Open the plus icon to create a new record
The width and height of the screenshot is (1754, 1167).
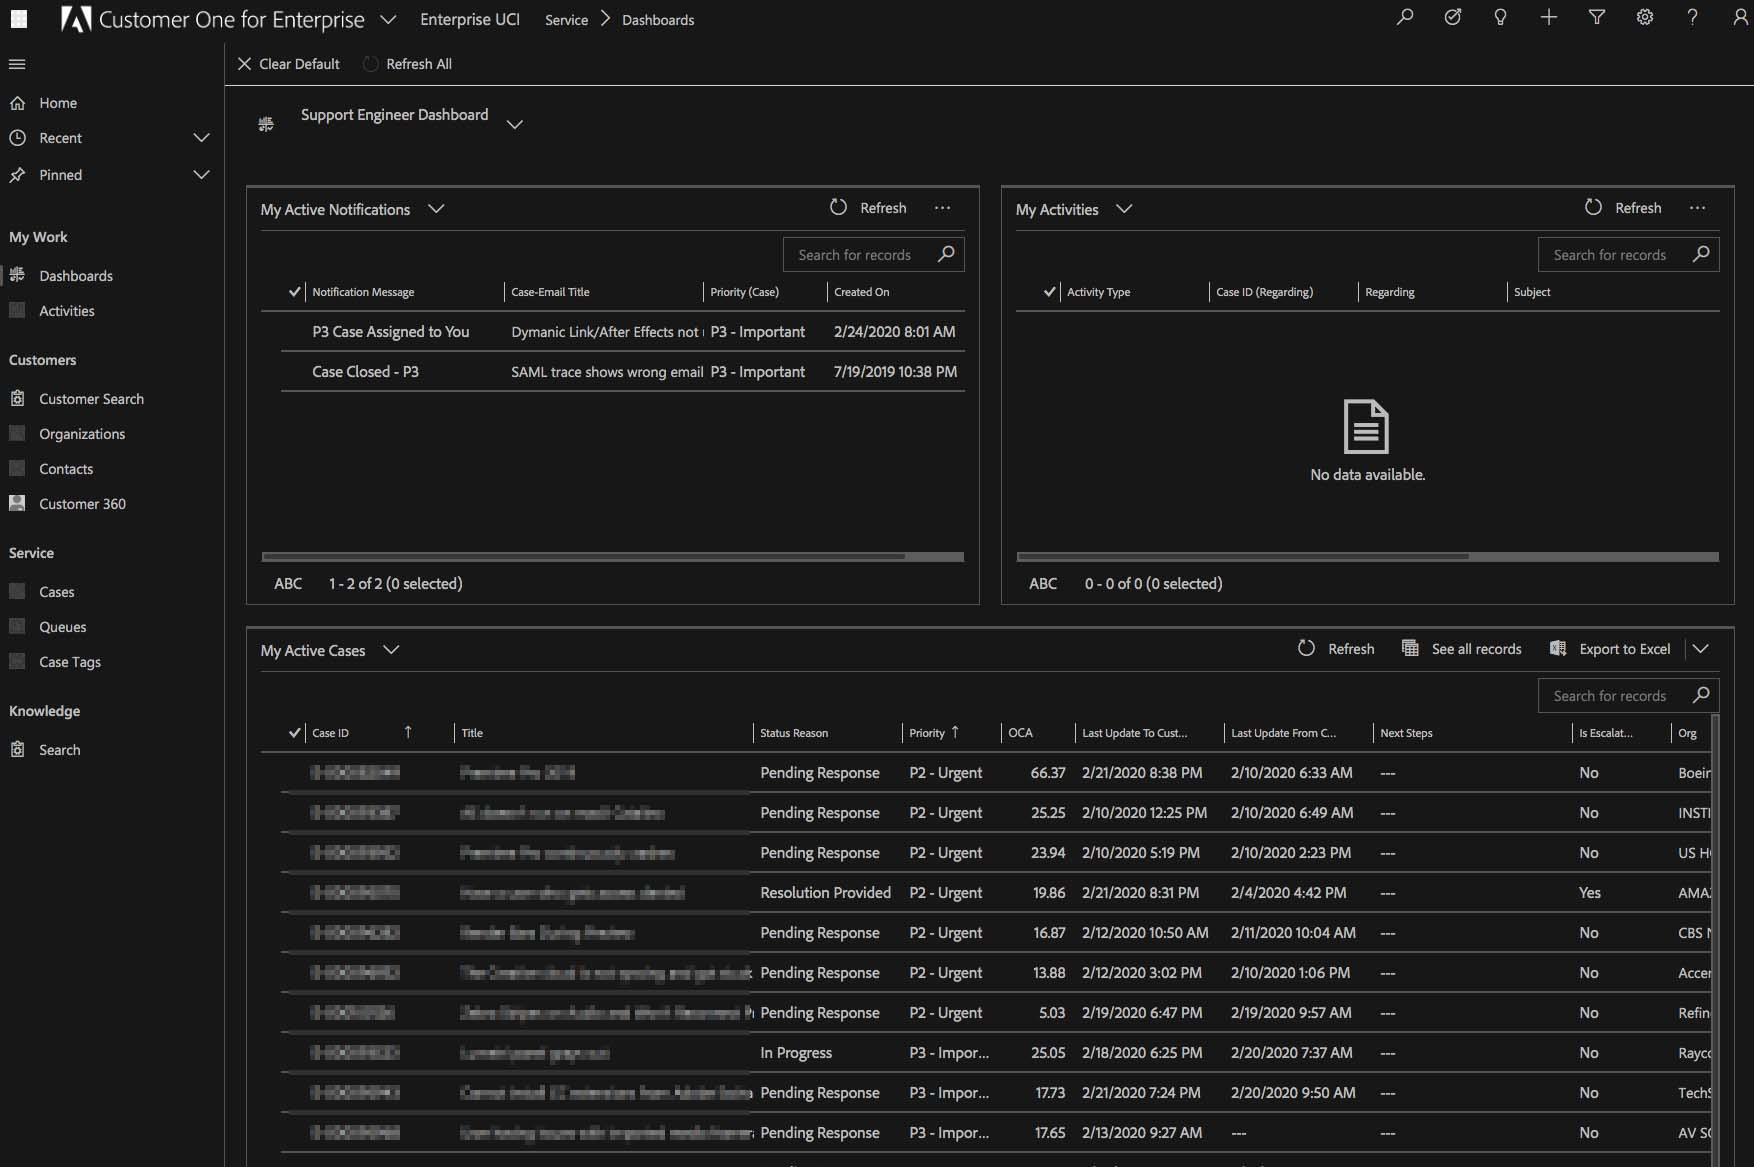[x=1548, y=18]
